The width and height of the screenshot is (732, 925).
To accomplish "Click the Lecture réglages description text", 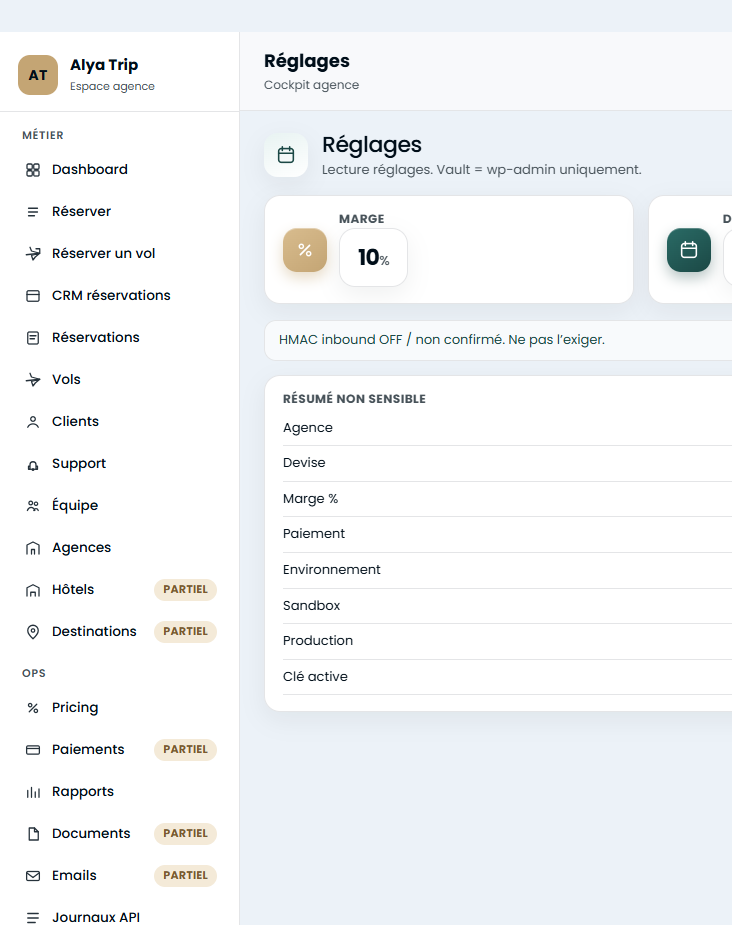I will coord(481,170).
